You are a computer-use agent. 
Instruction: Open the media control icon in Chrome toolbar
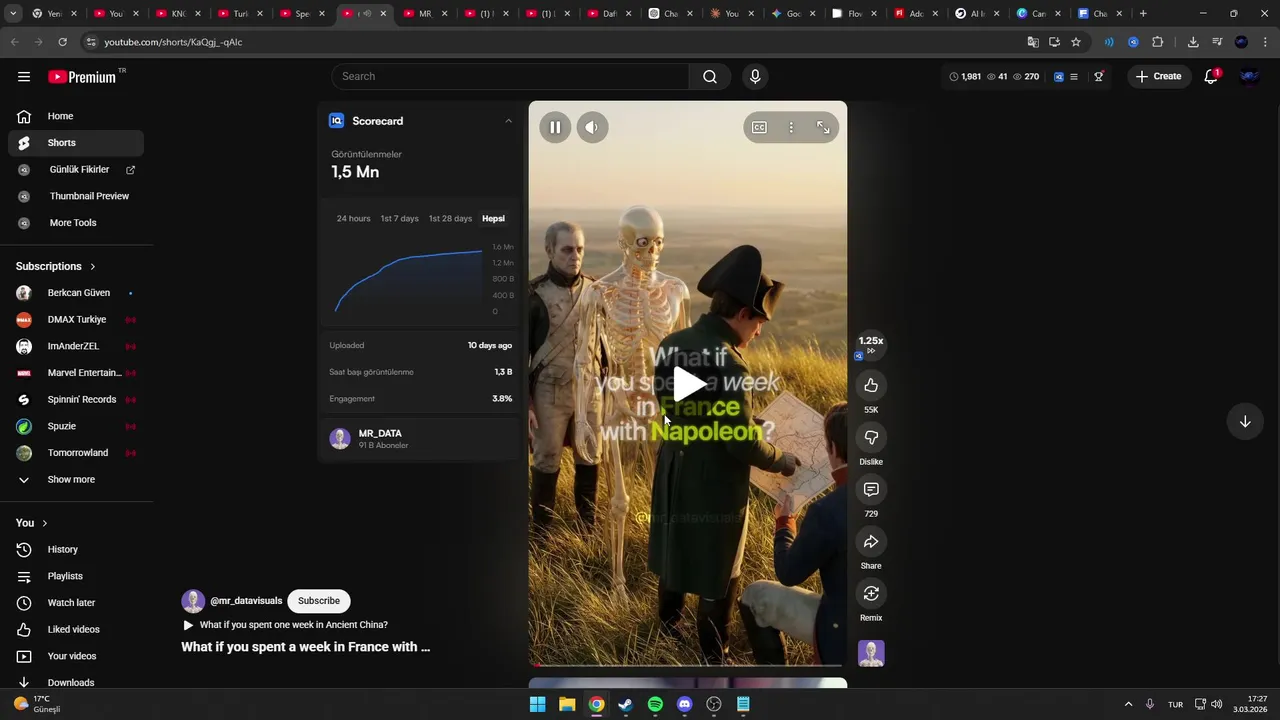click(x=1217, y=42)
